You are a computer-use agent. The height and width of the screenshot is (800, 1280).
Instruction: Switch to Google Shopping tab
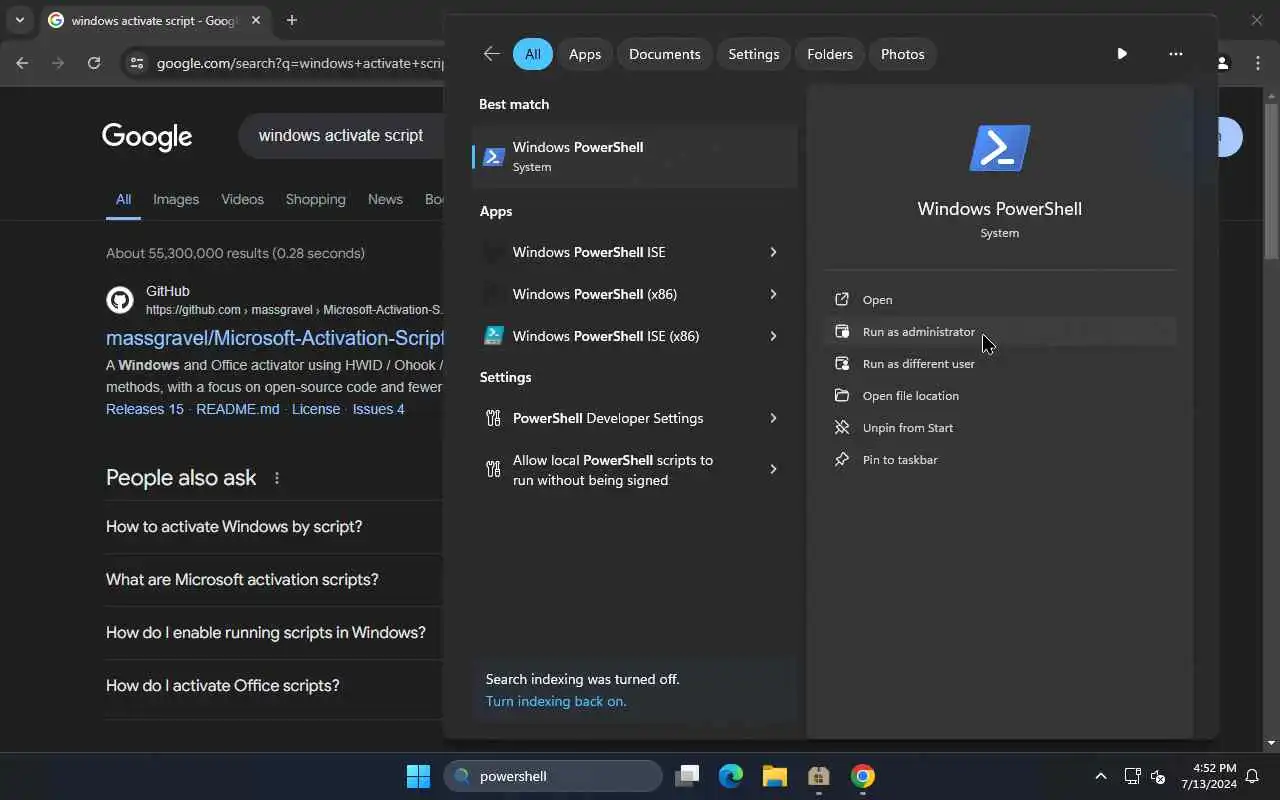click(315, 199)
